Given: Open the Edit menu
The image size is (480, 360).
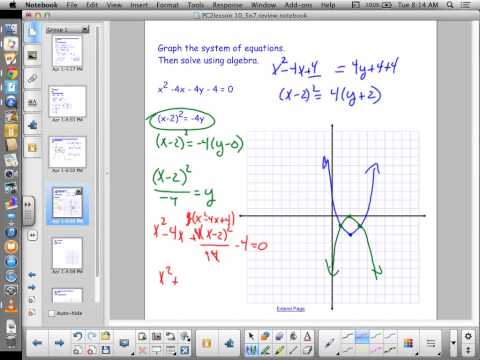Looking at the screenshot, I should [92, 5].
